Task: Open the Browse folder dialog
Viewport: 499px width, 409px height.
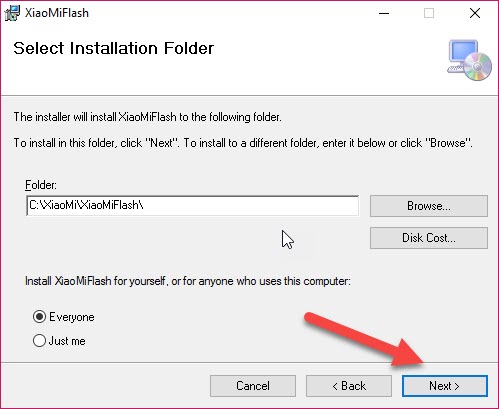Action: tap(429, 206)
